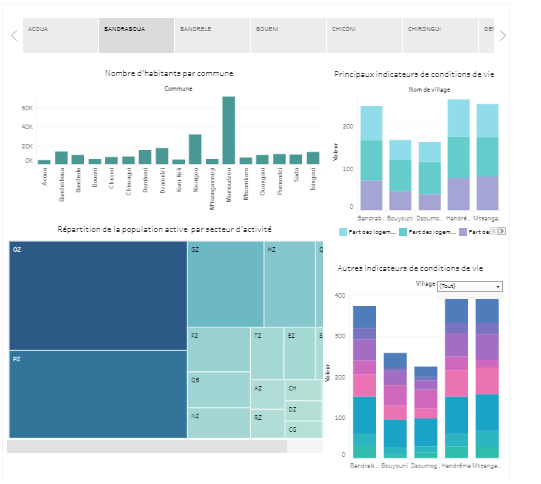Click the purple legend color swatch
541x484 pixels.
click(463, 232)
